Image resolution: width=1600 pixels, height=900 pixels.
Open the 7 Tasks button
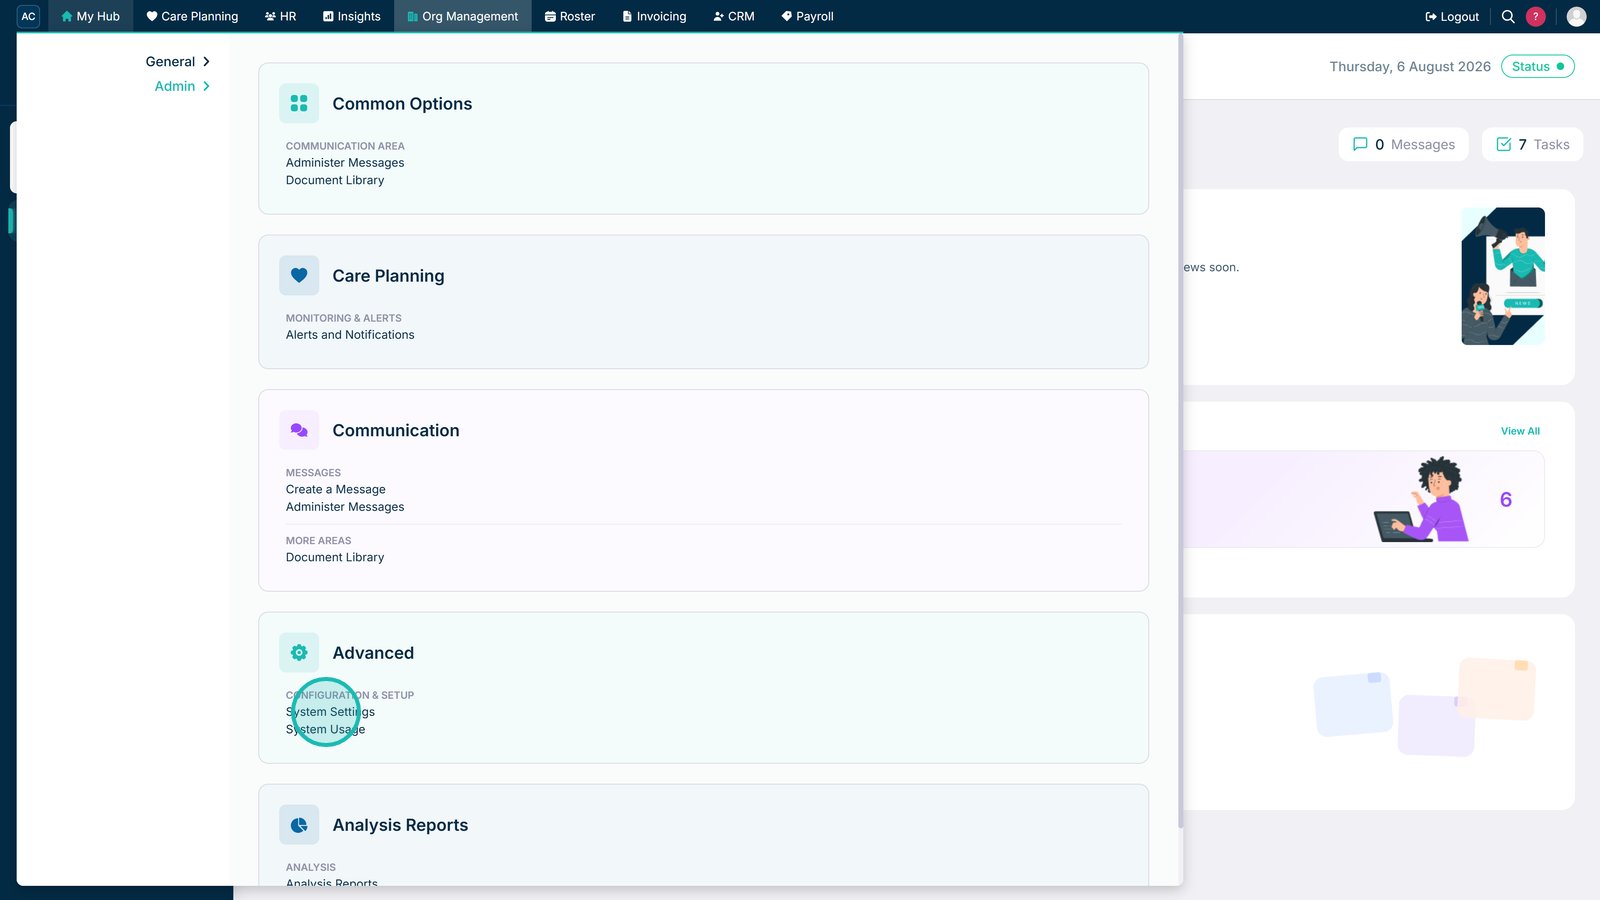click(x=1533, y=144)
